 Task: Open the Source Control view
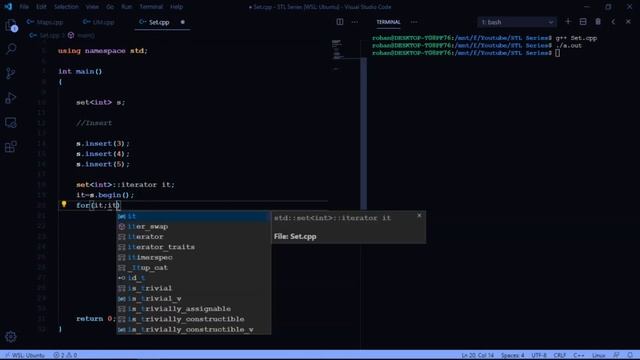[x=11, y=73]
